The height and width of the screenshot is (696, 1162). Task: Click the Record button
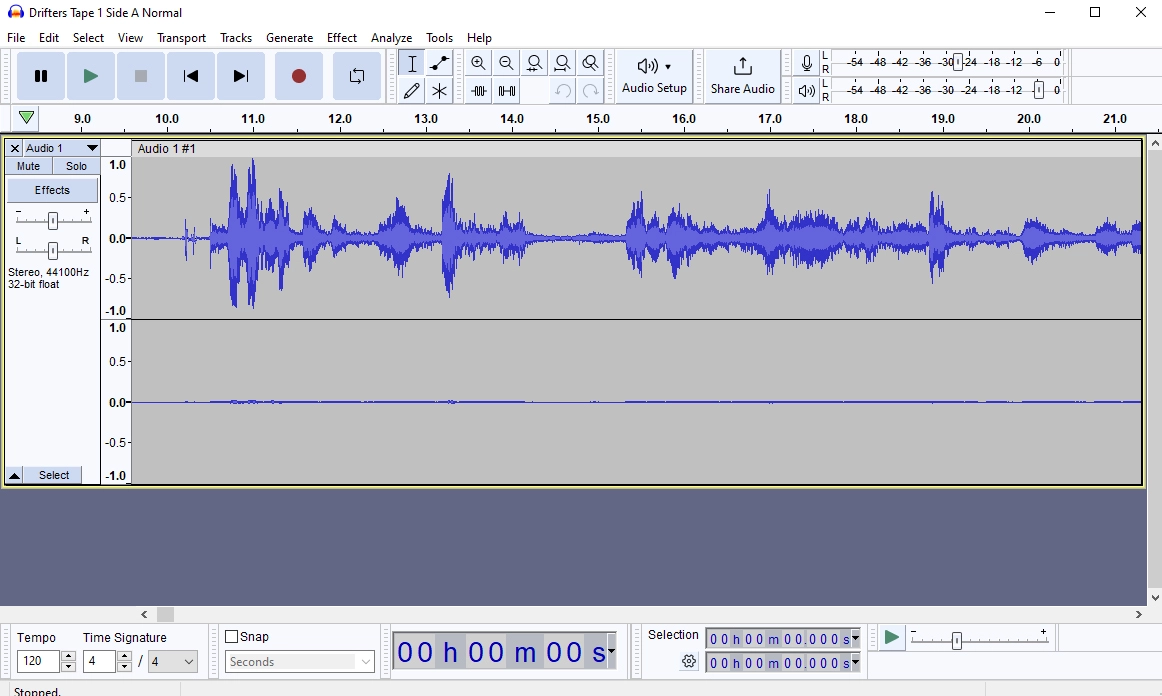(x=298, y=76)
